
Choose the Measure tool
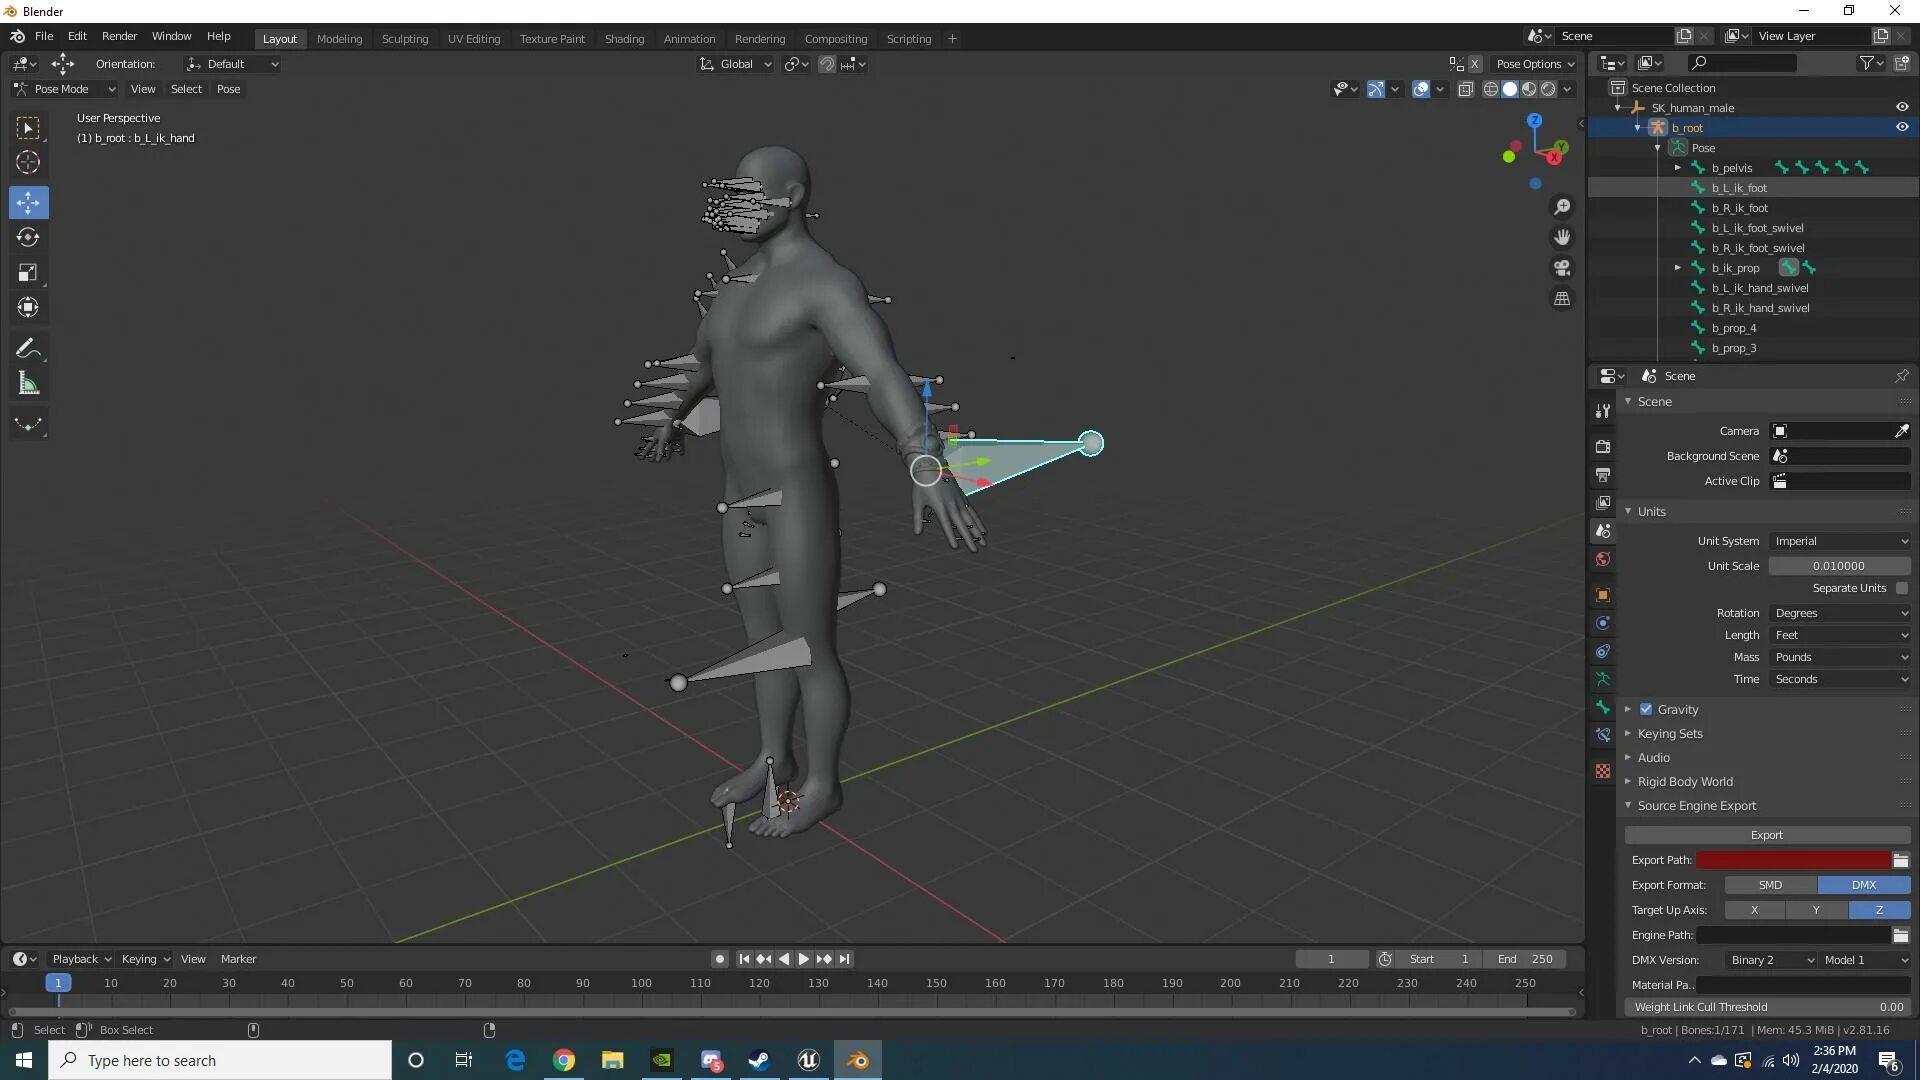click(x=28, y=384)
